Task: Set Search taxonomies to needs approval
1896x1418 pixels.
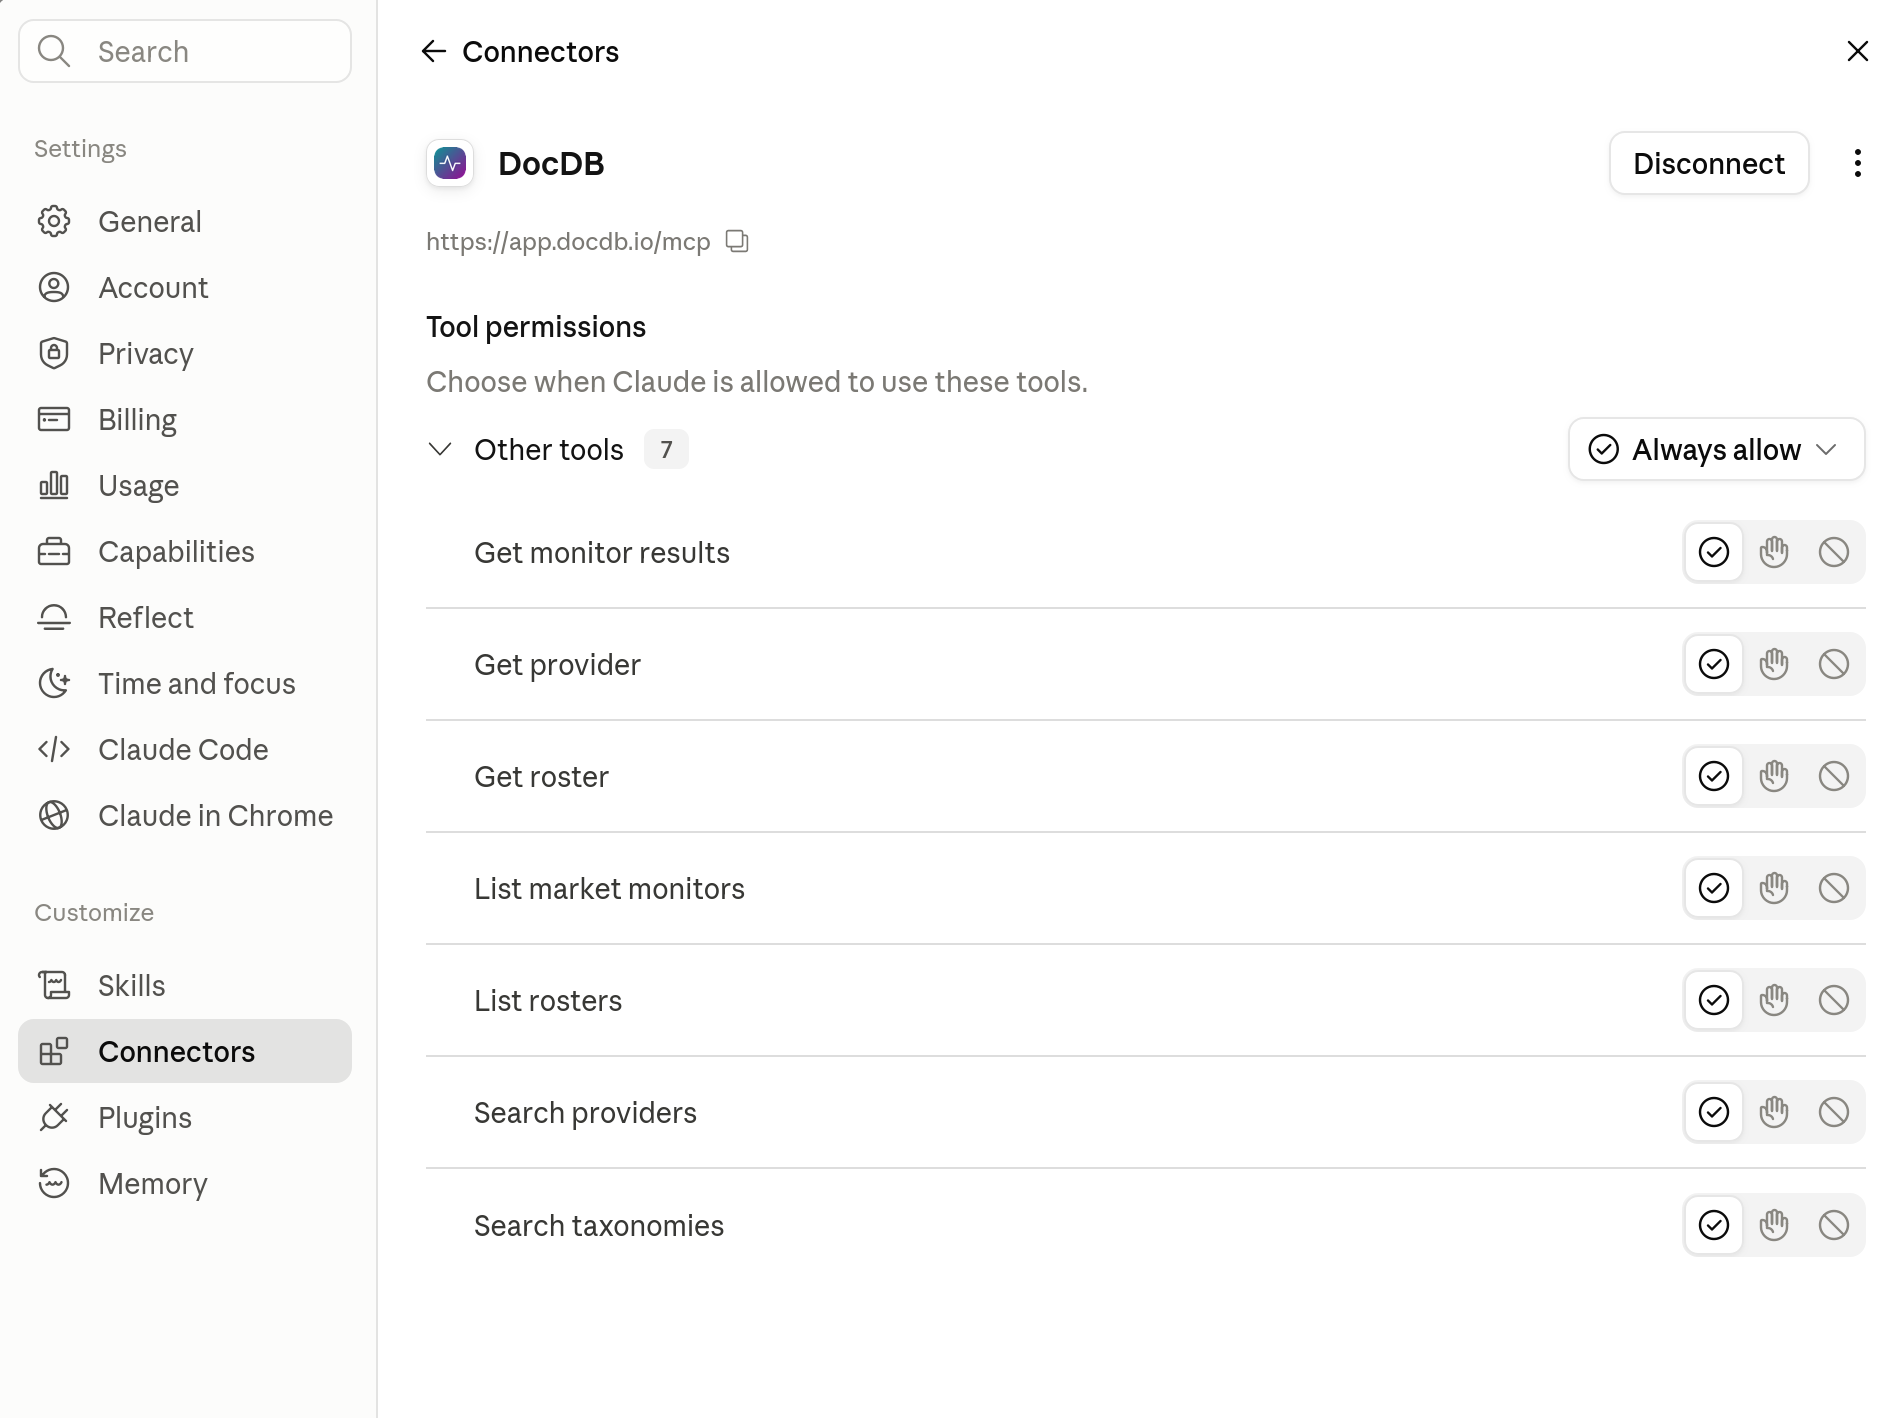Action: (x=1774, y=1225)
